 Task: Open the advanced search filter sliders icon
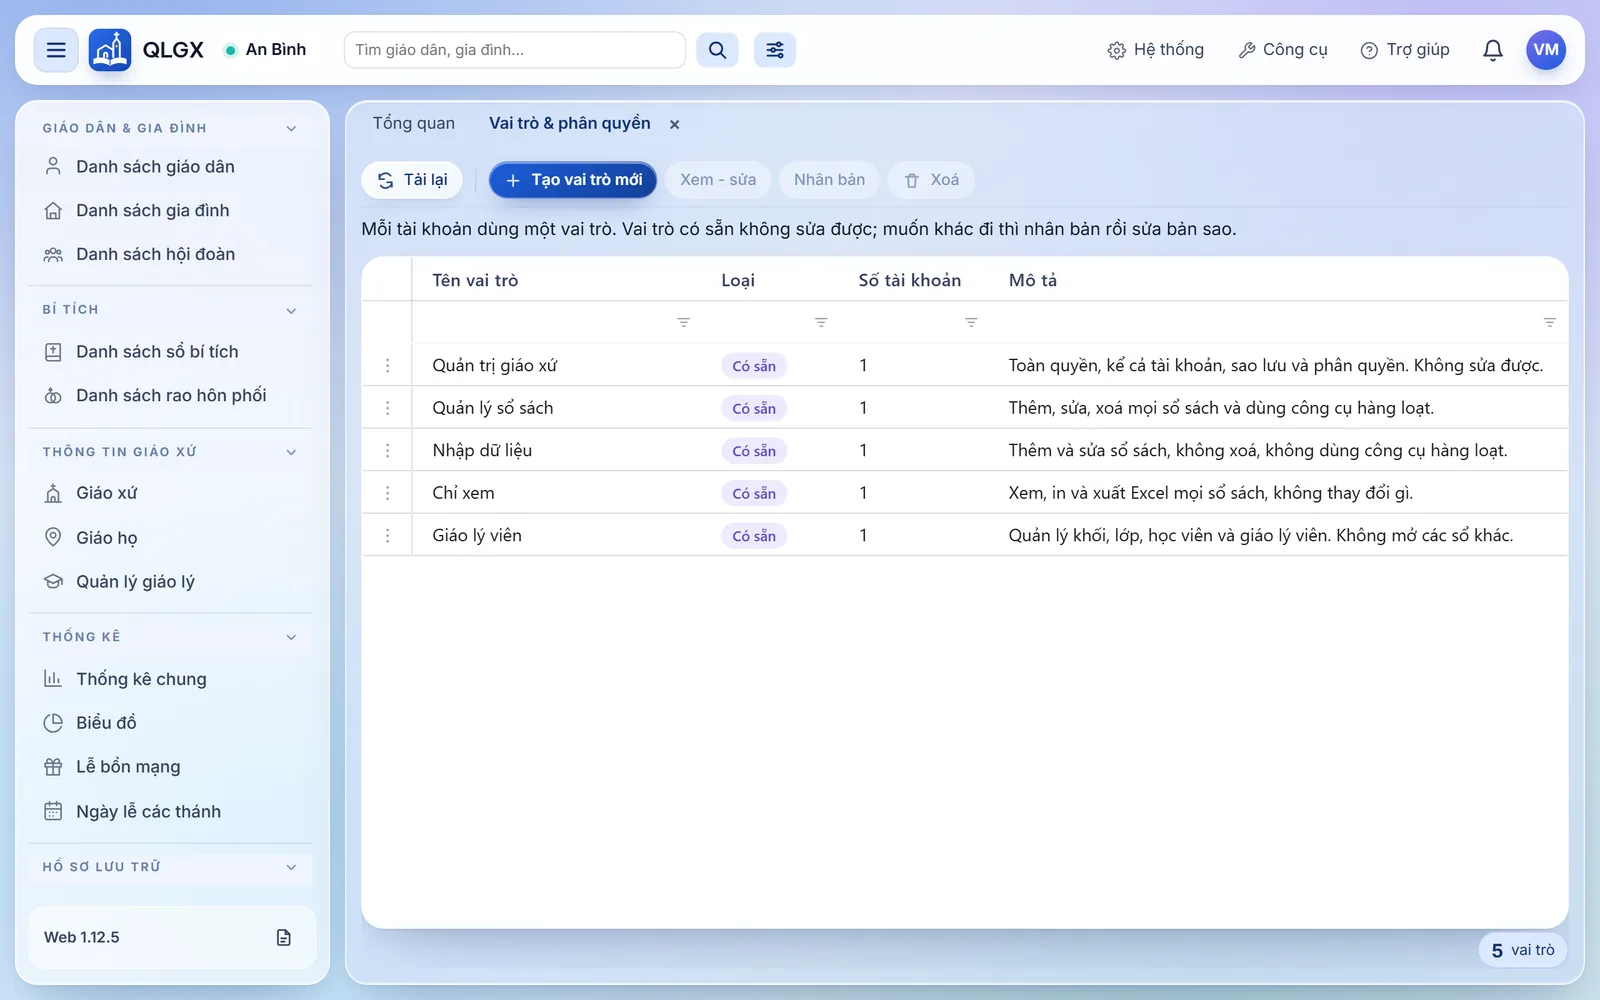775,50
